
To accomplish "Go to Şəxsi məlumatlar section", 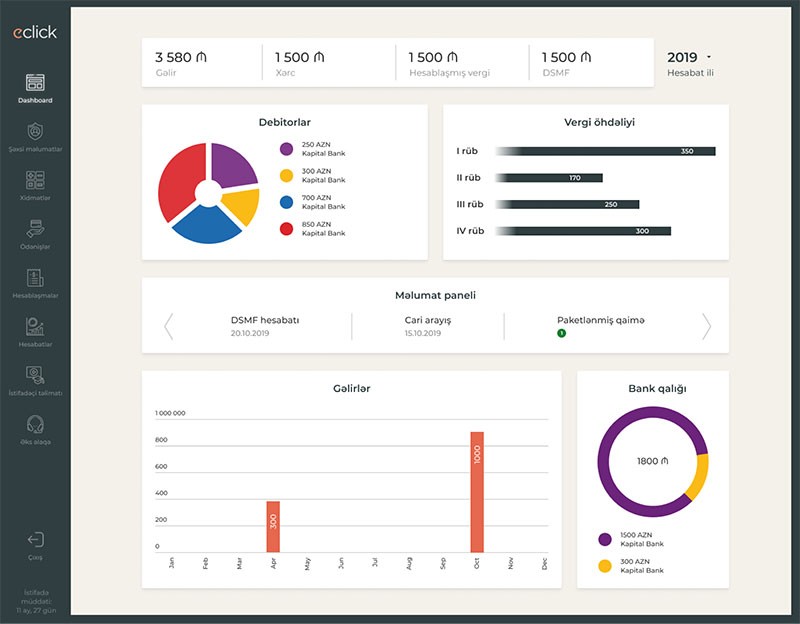I will (35, 132).
